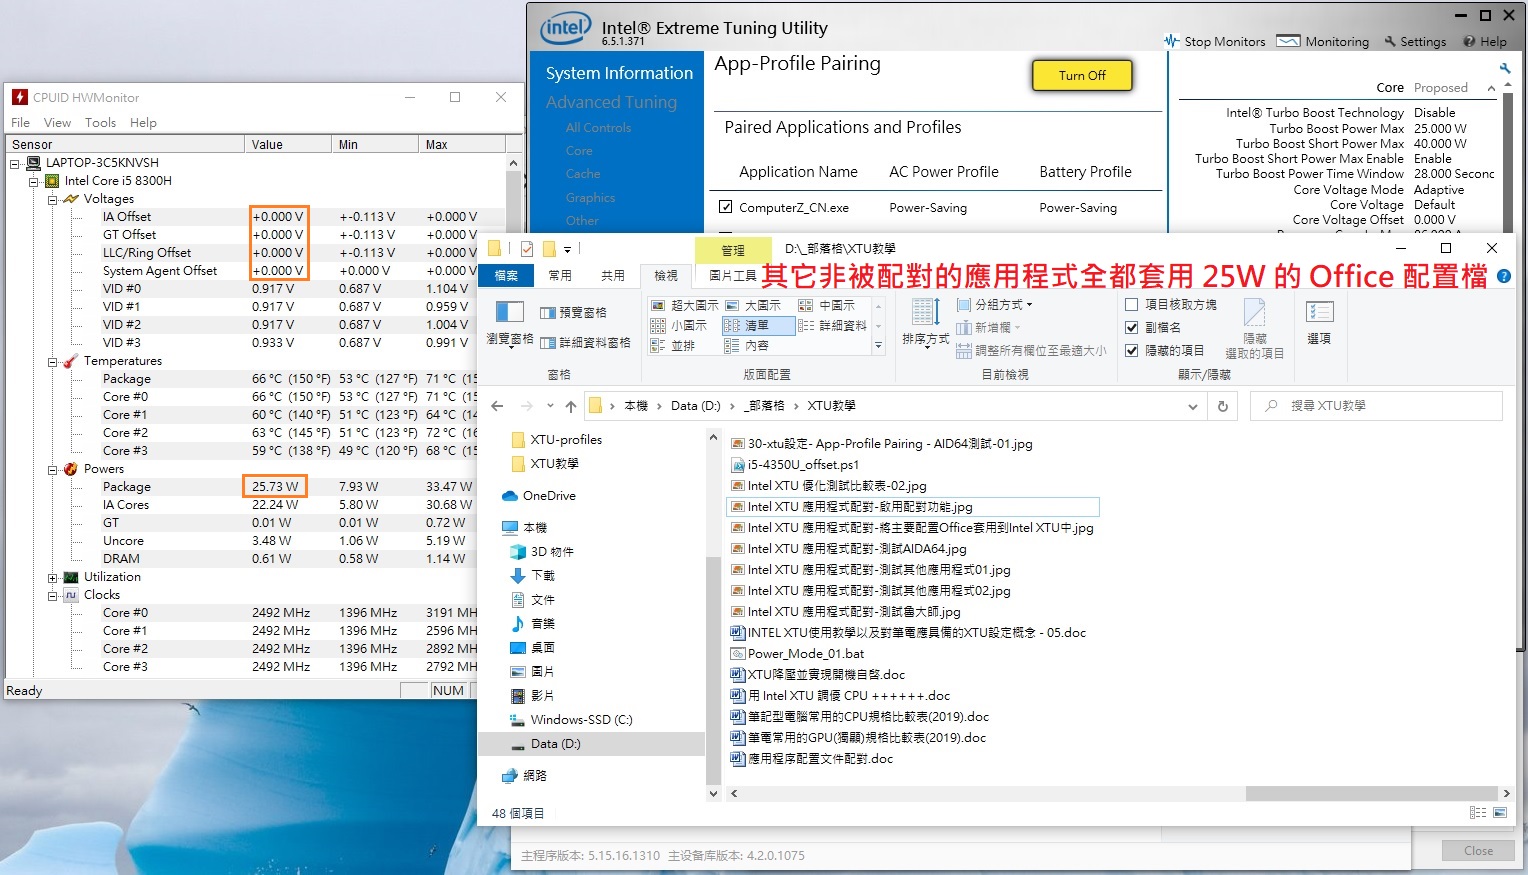
Task: Select the 中圖示 layout option
Action: 827,305
